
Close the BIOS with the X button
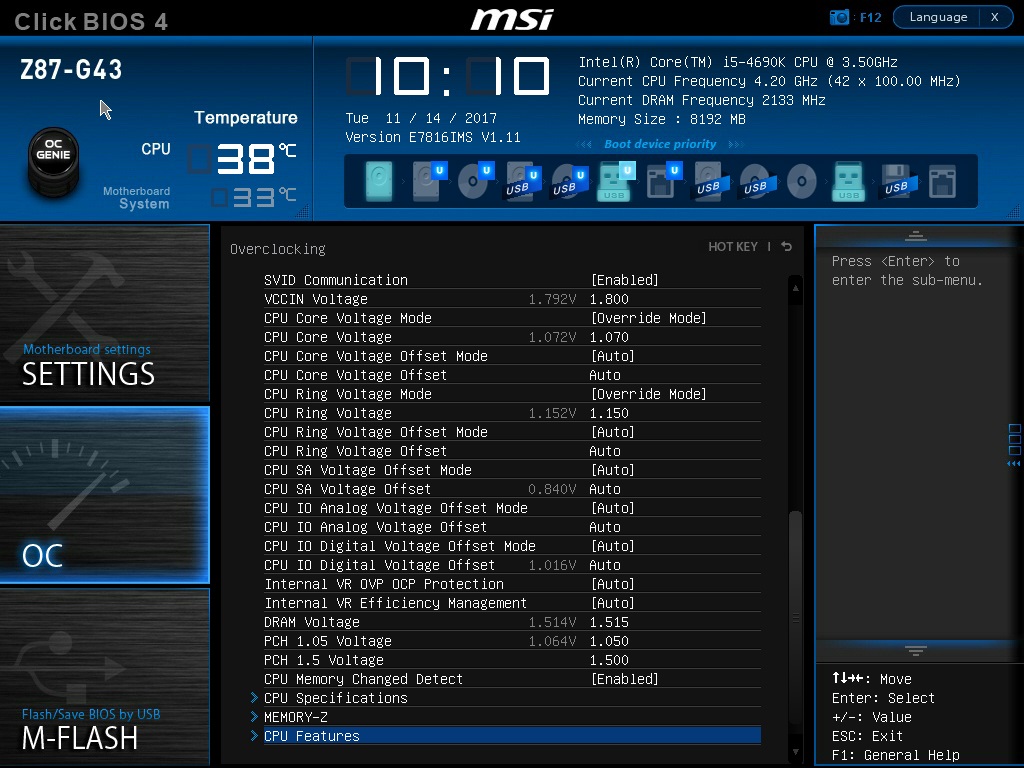pyautogui.click(x=995, y=17)
